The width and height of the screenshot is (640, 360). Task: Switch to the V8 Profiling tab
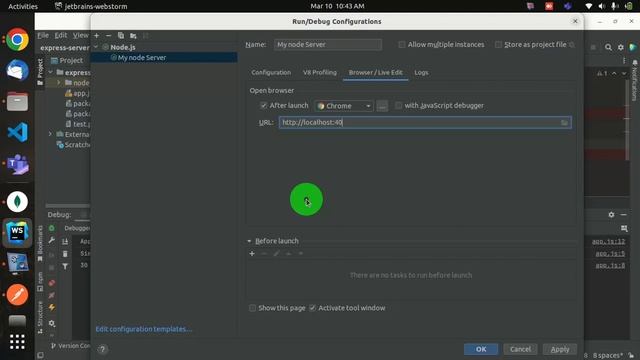tap(320, 73)
